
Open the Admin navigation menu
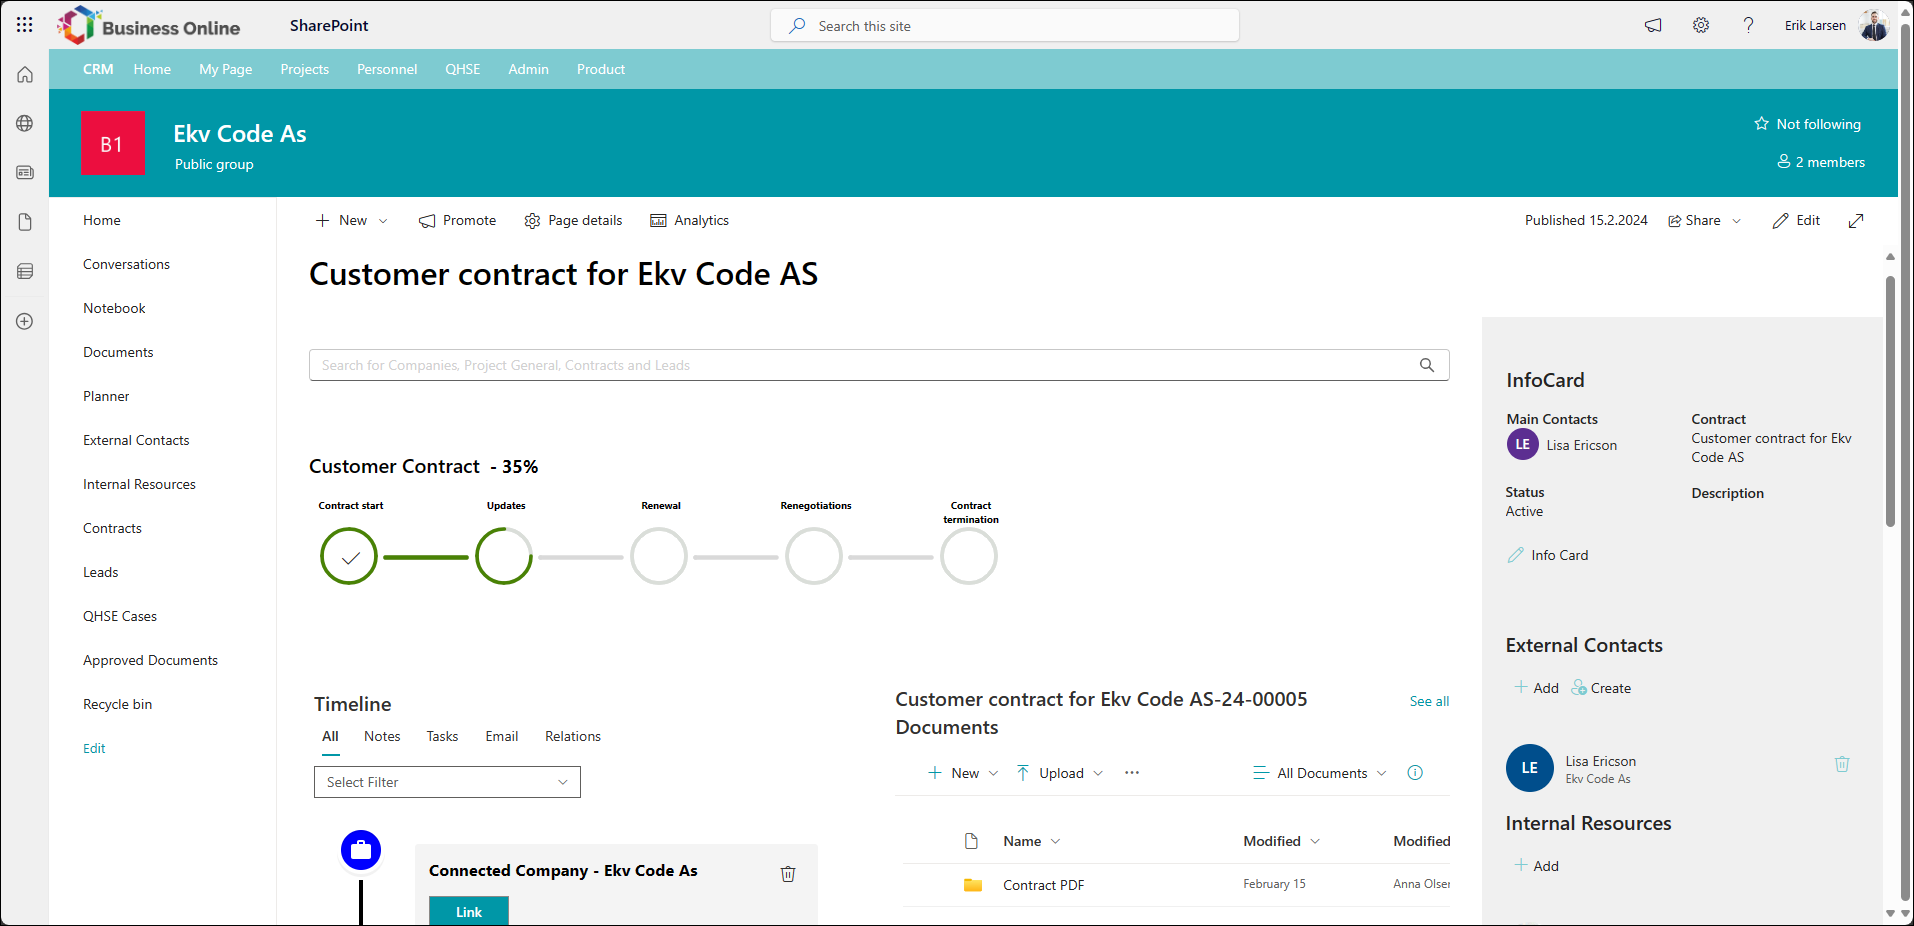click(x=528, y=69)
